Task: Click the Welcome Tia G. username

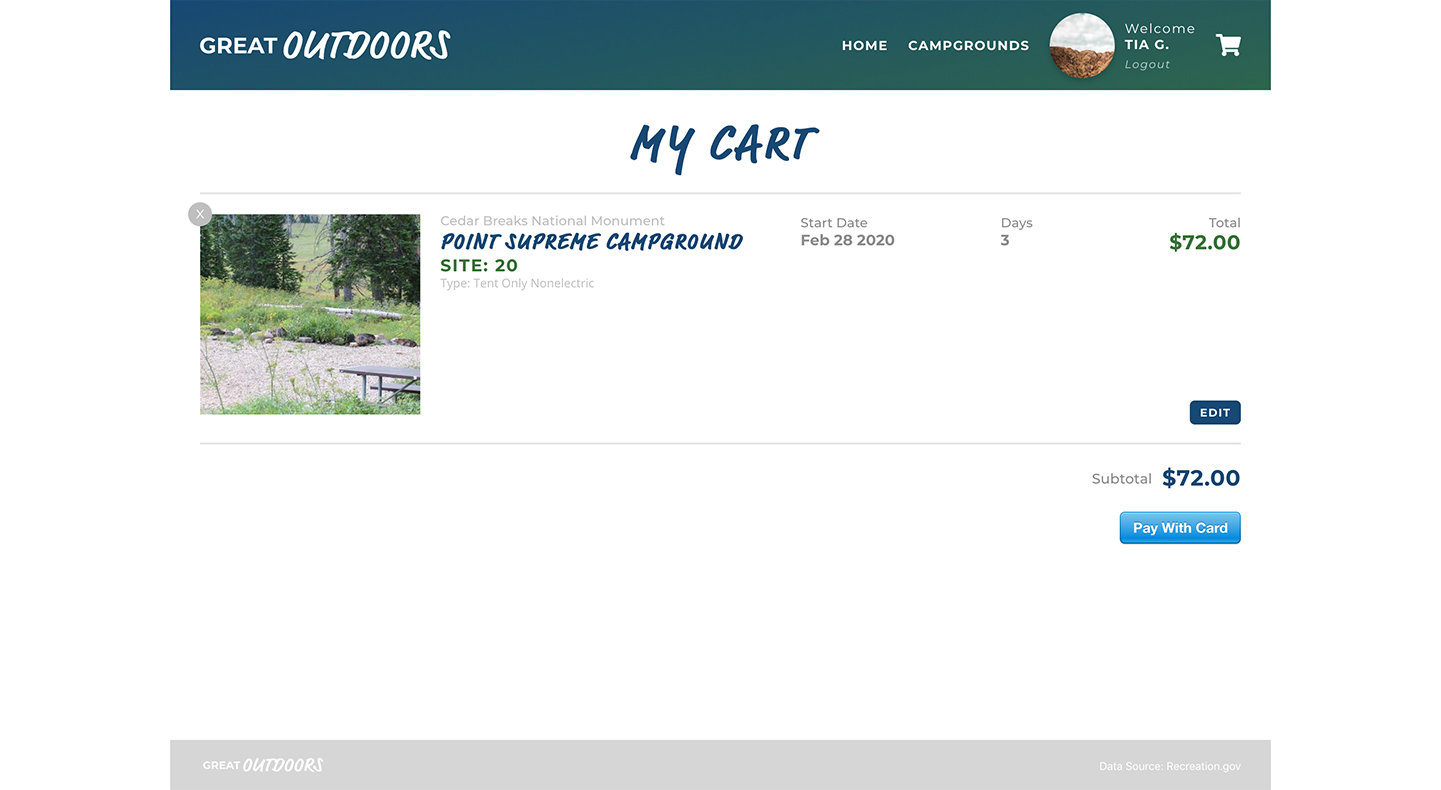Action: (x=1146, y=44)
